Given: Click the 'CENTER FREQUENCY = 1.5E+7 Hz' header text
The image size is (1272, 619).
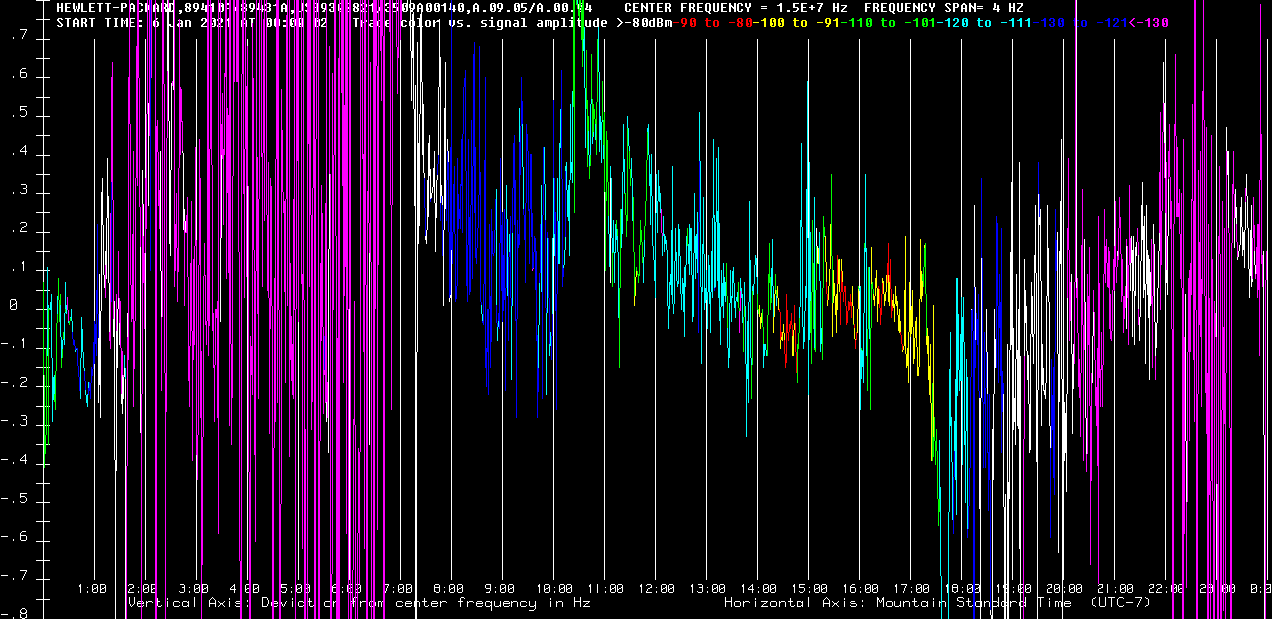Looking at the screenshot, I should tap(735, 7).
